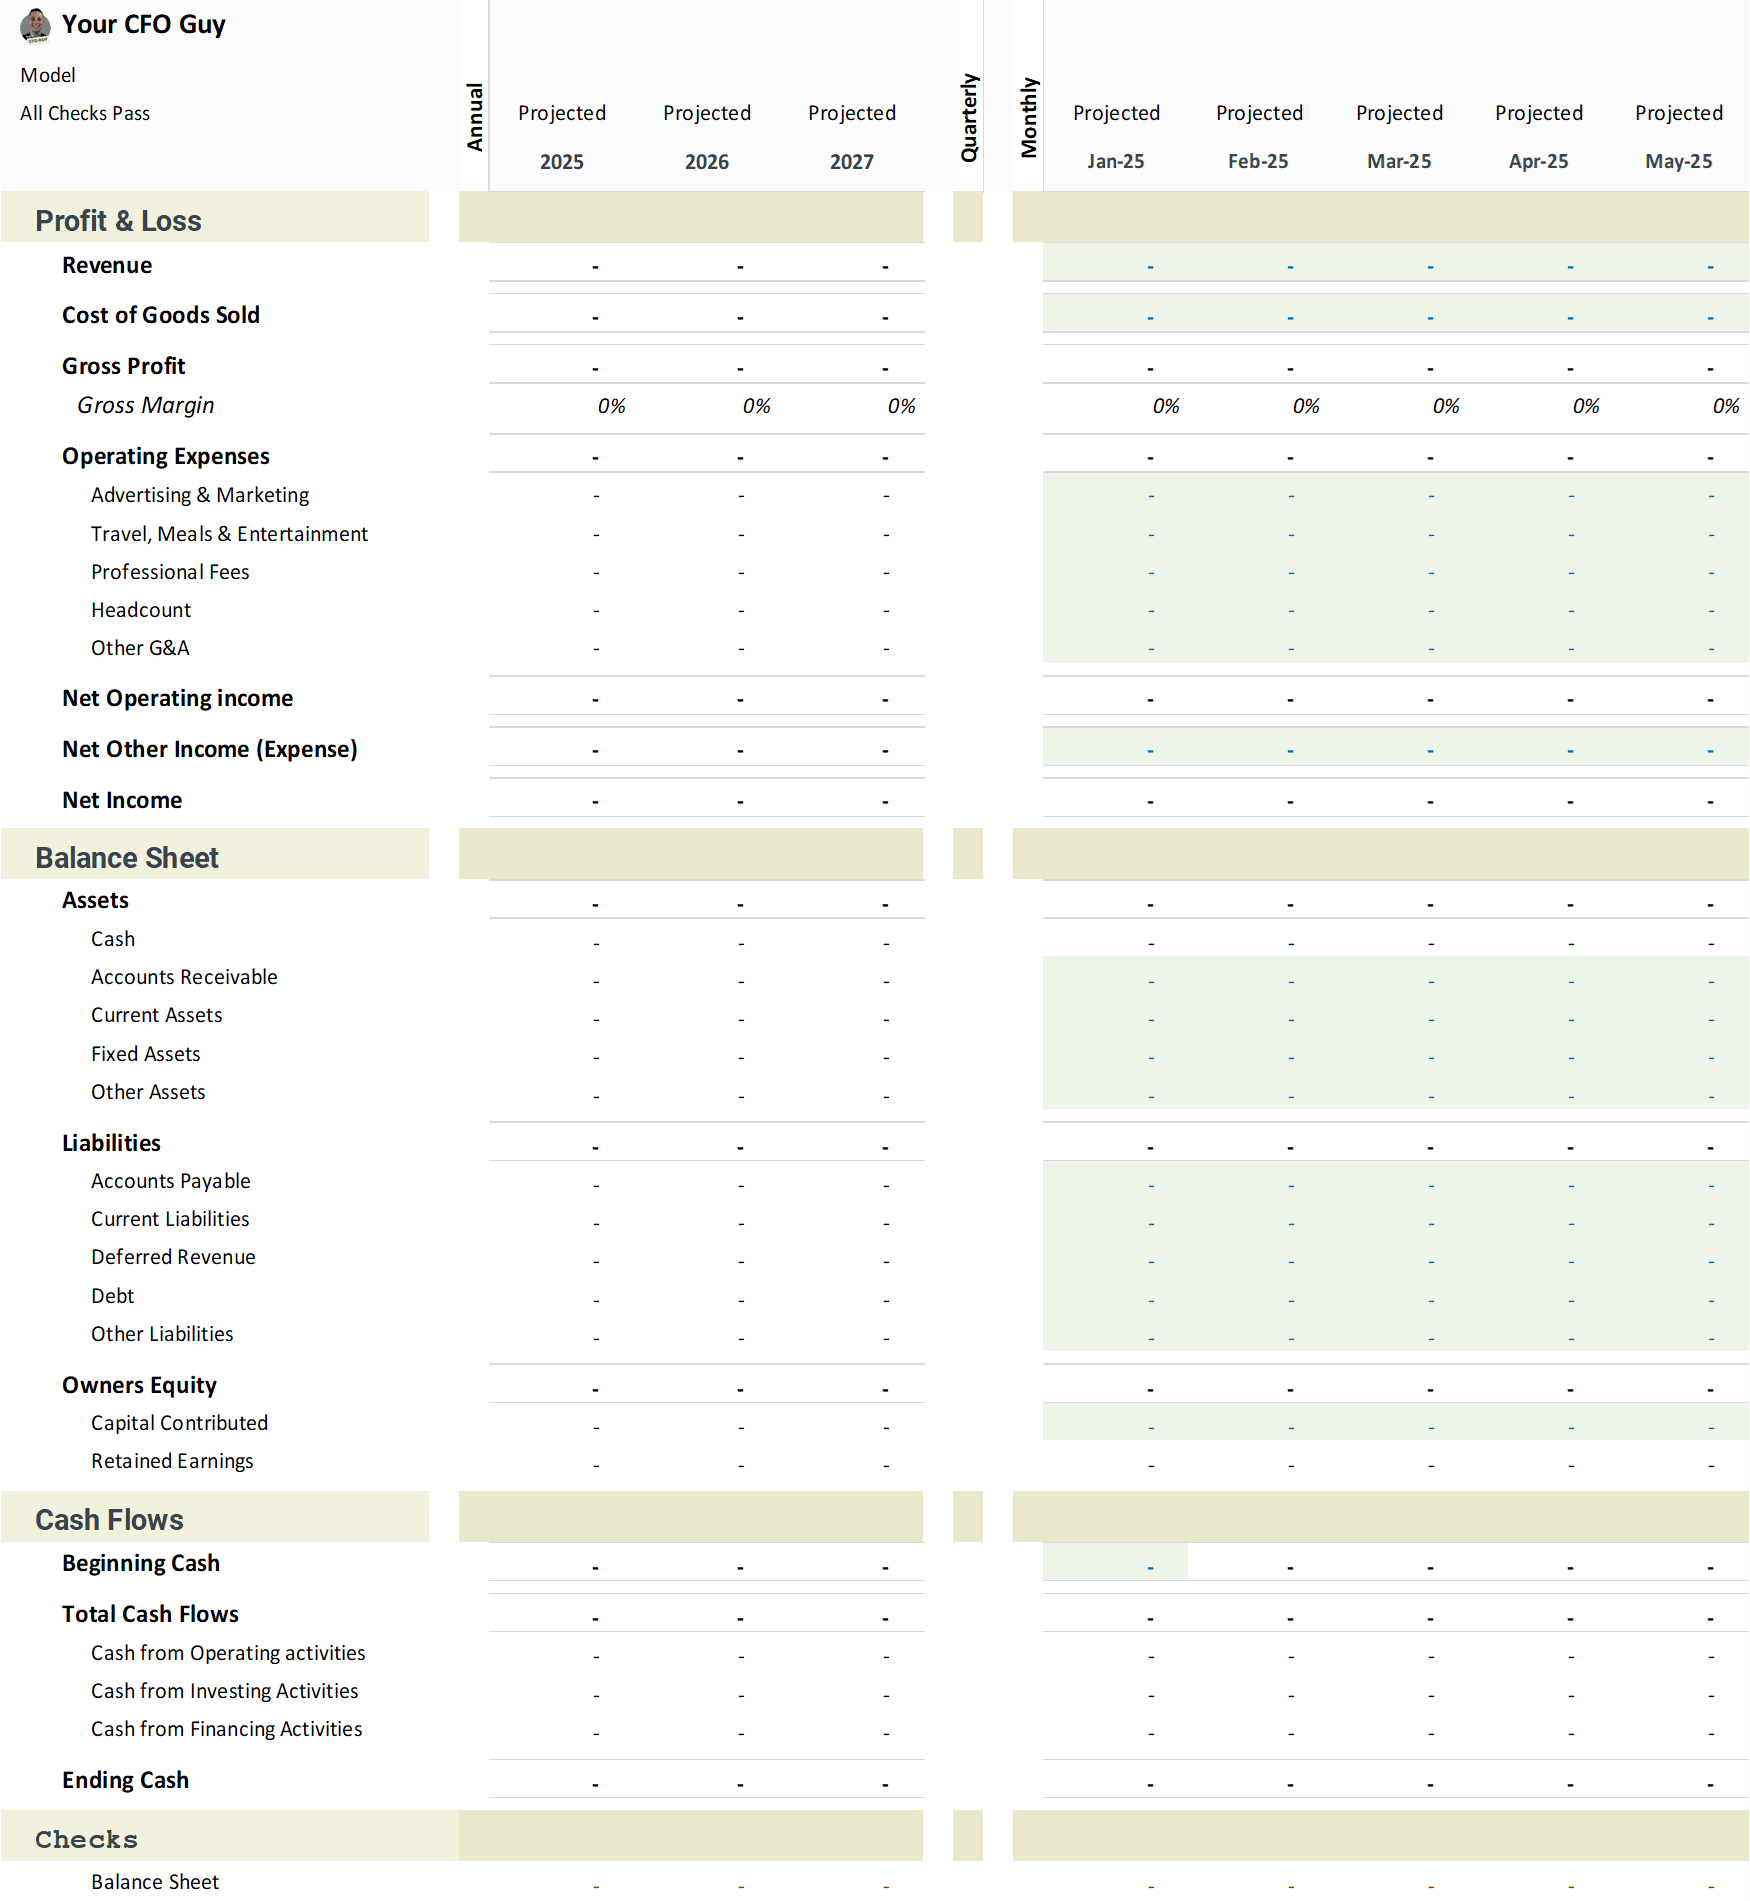Click the Retained Earnings label
1750x1901 pixels.
(172, 1461)
